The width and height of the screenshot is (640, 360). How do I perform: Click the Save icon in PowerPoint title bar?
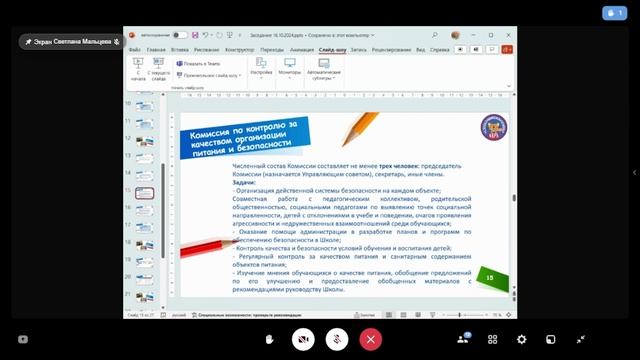pos(195,35)
